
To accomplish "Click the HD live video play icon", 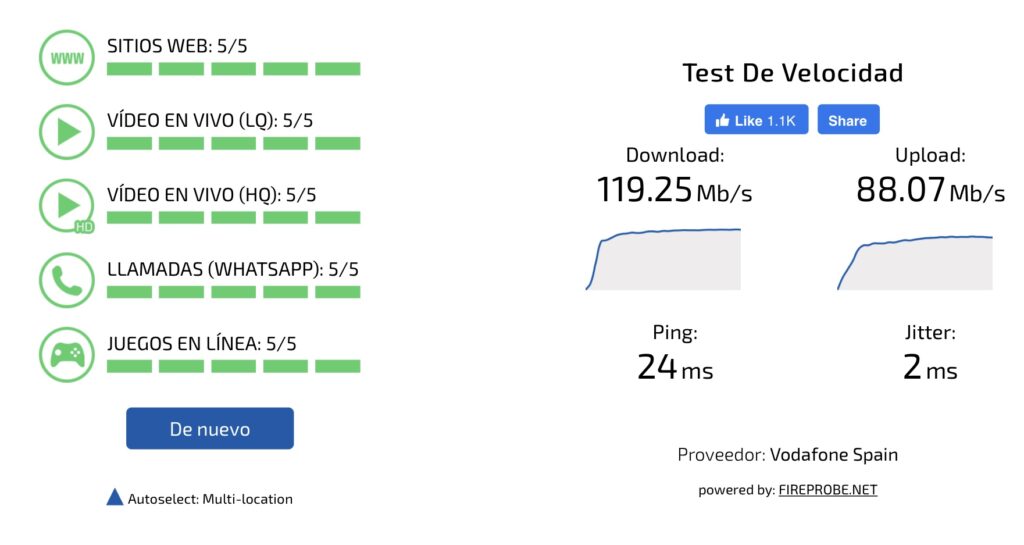I will (67, 206).
